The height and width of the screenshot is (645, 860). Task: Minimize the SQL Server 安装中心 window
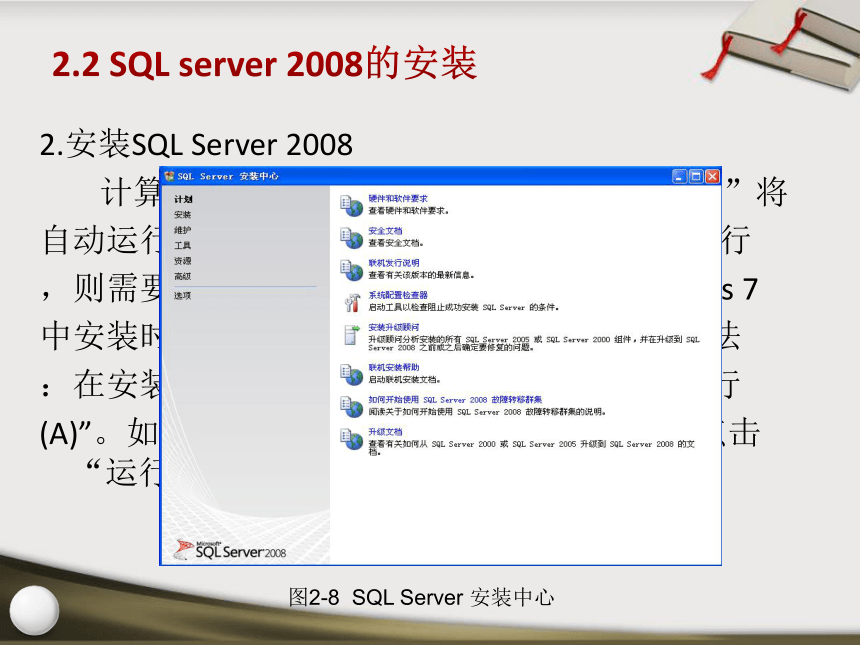(680, 176)
